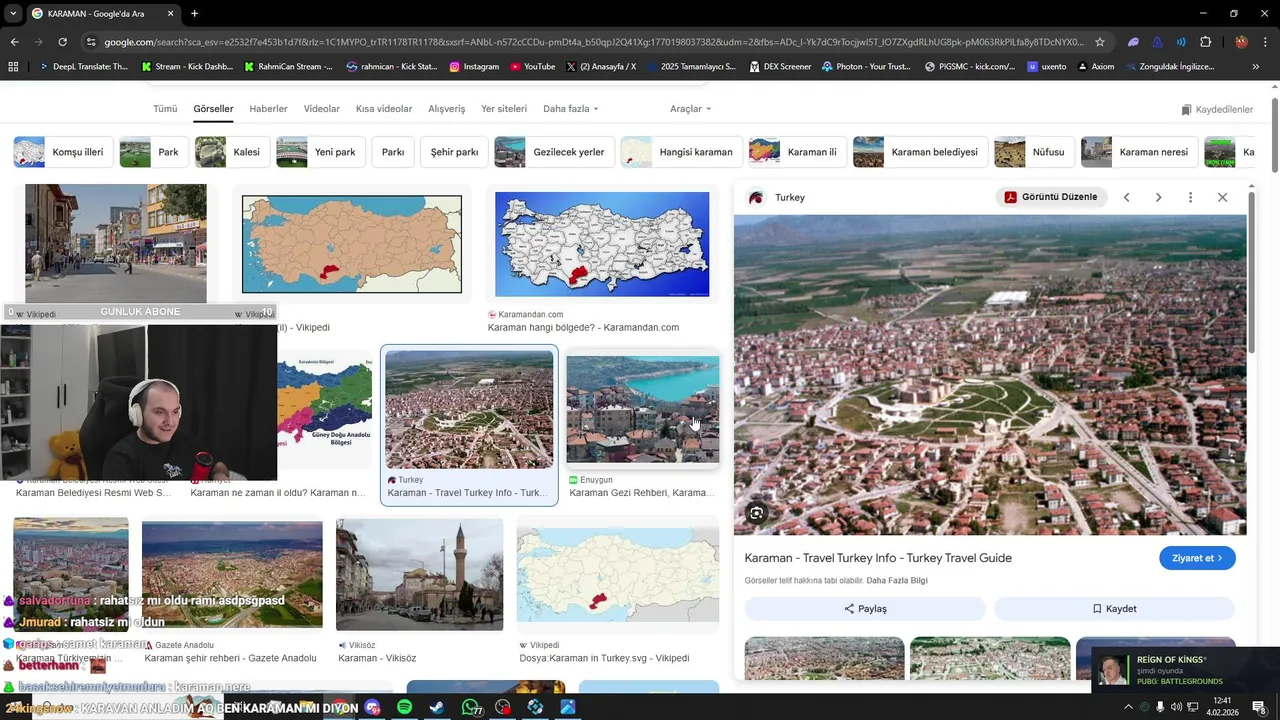Open the Karamandan.com white Turkey map thumbnail
The image size is (1280, 720).
tap(602, 244)
